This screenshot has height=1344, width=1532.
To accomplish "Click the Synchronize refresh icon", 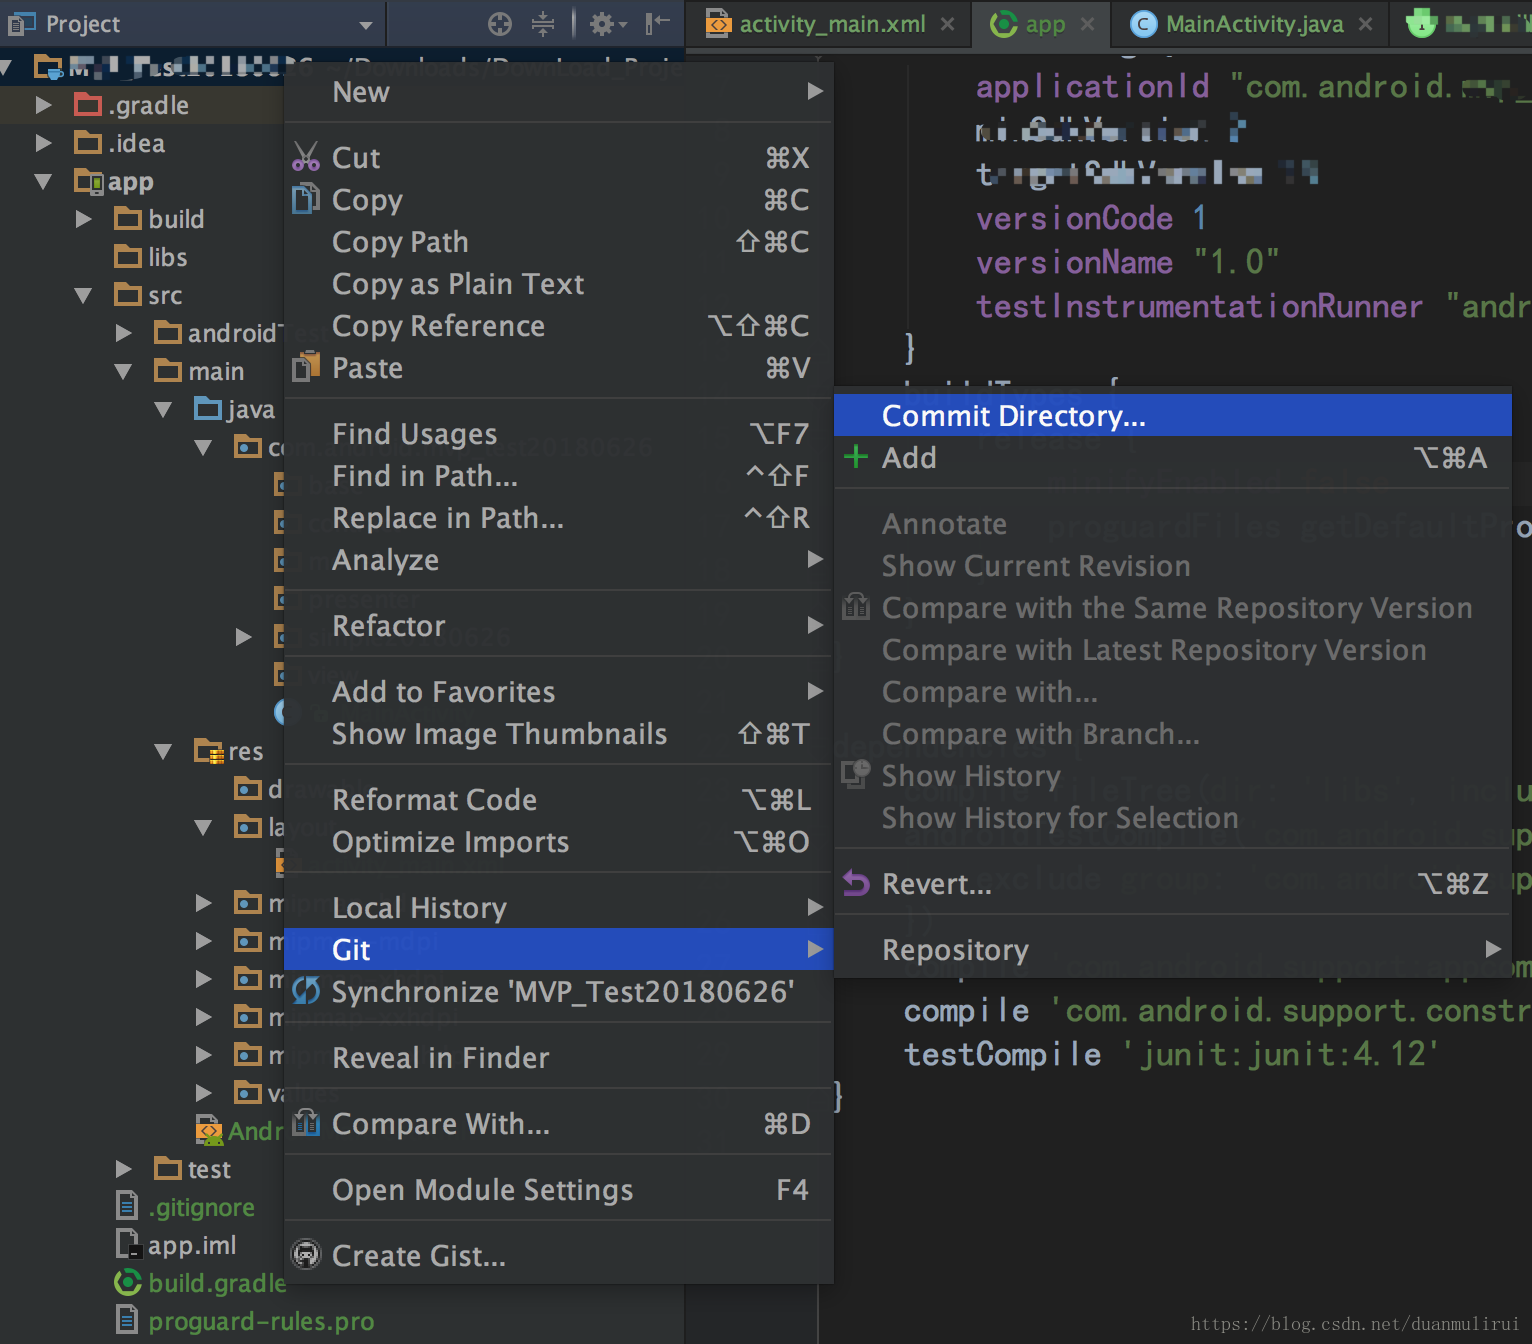I will [x=306, y=991].
